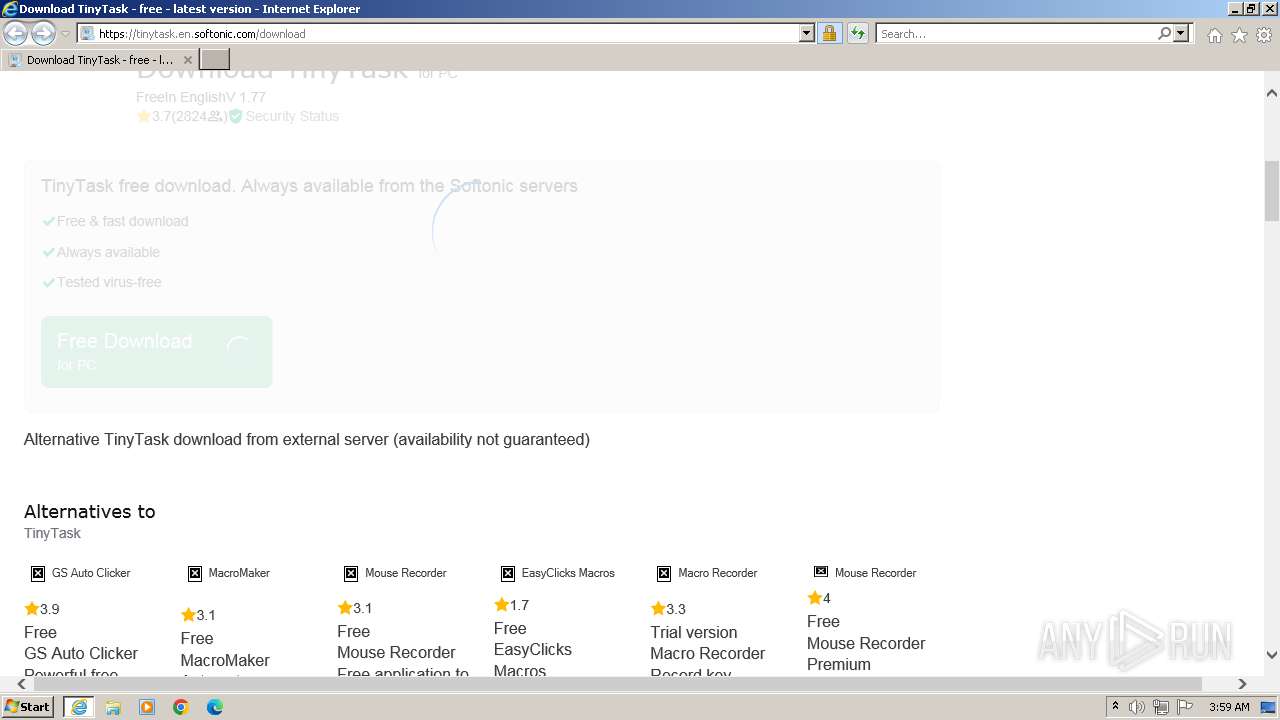
Task: Close the Download TinyTask tab
Action: point(188,60)
